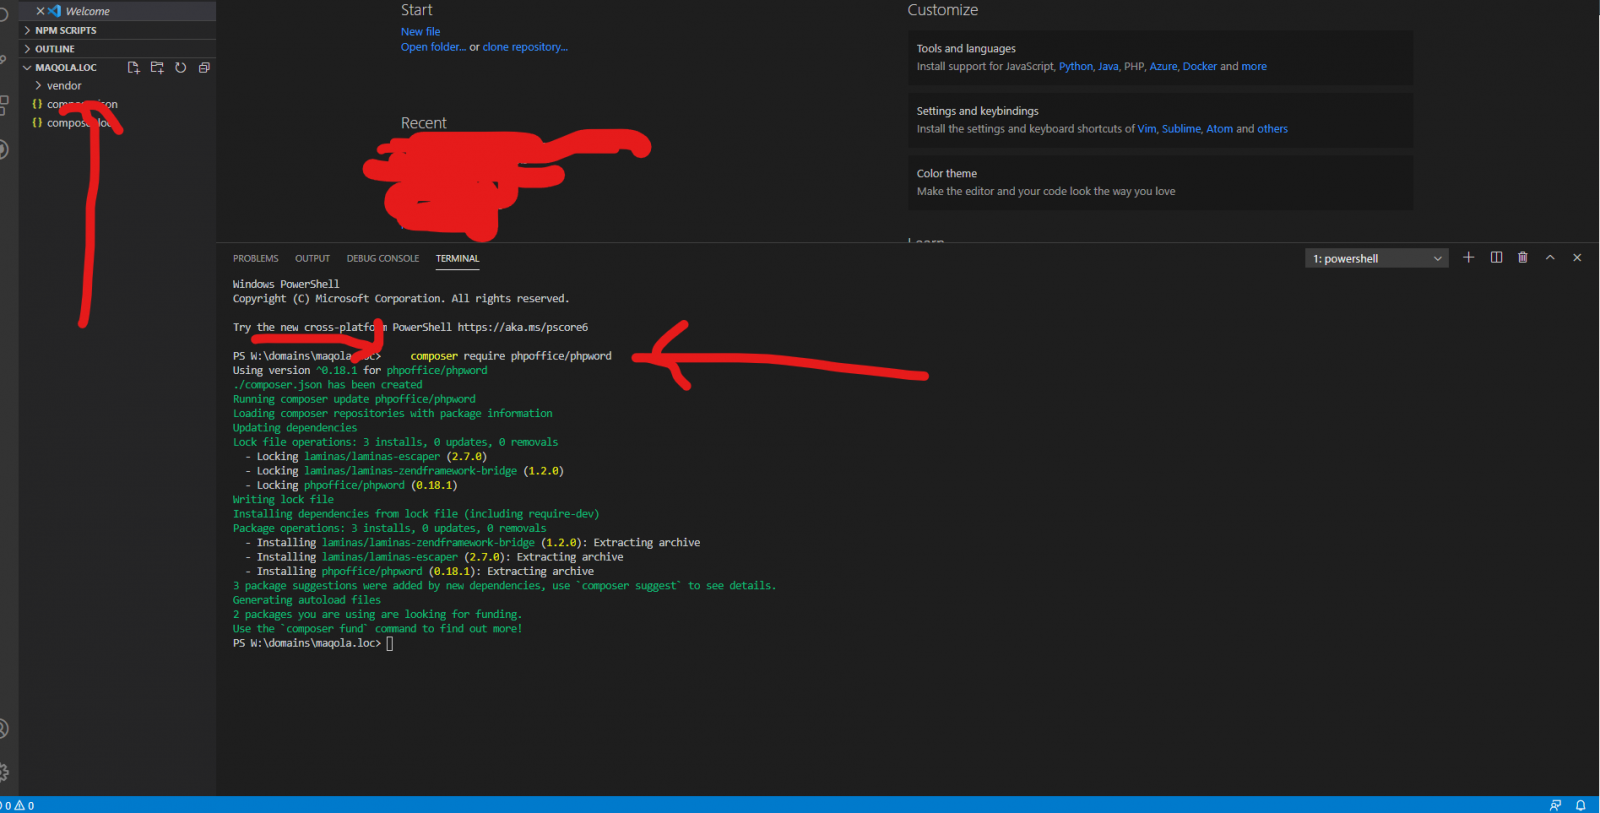
Task: Refresh the explorer file tree
Action: 181,68
